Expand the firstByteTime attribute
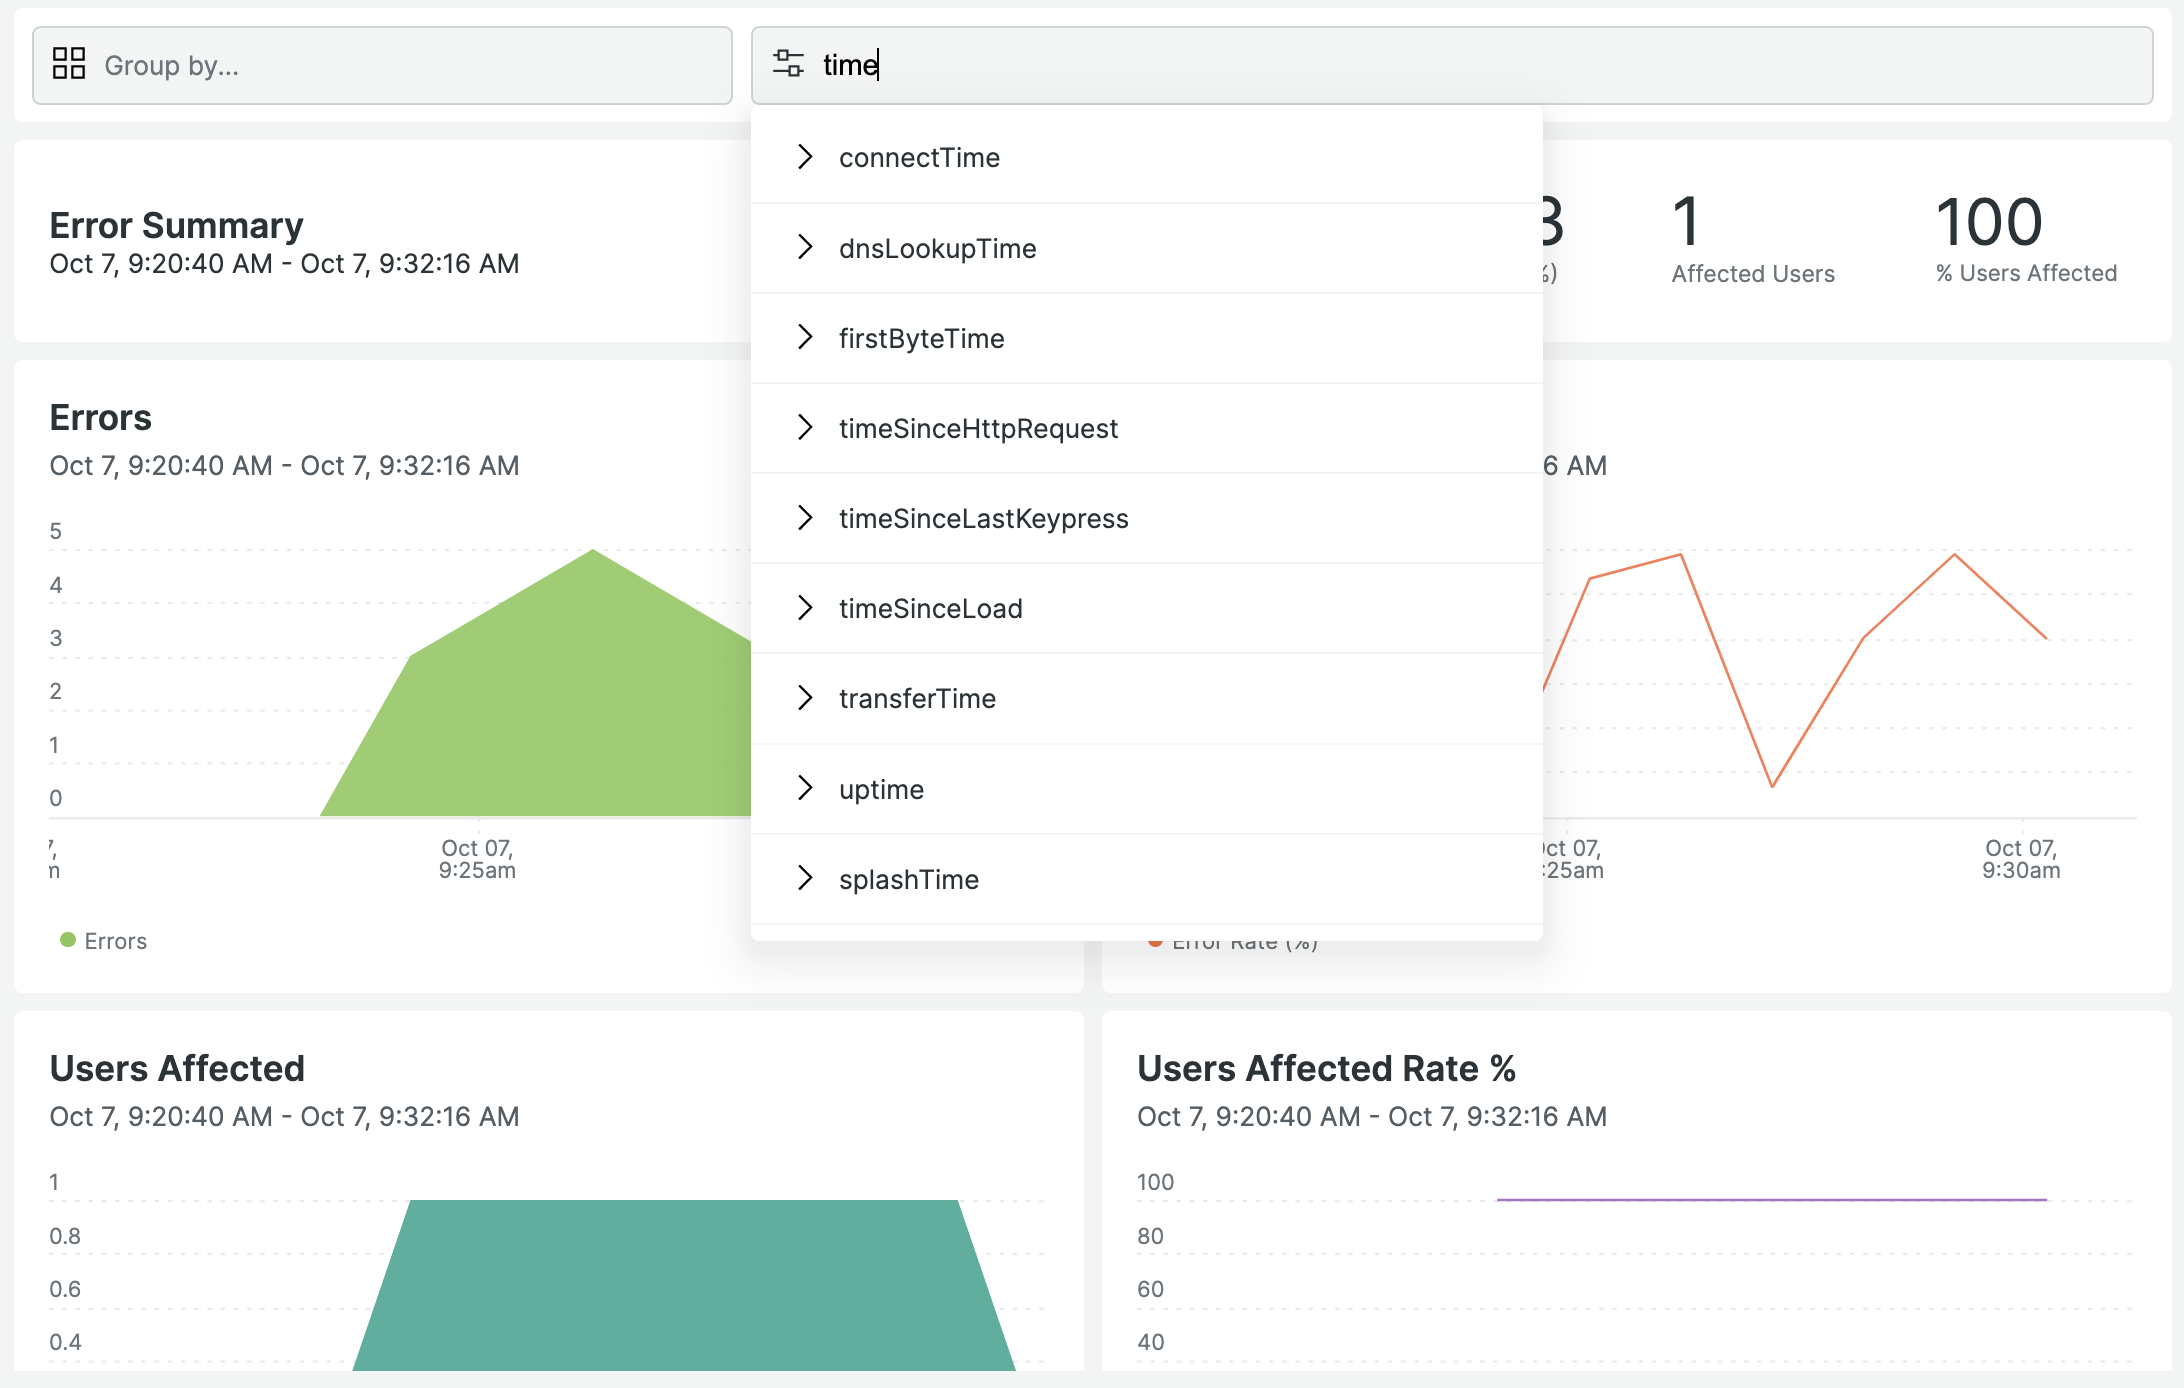Viewport: 2184px width, 1388px height. (x=805, y=336)
